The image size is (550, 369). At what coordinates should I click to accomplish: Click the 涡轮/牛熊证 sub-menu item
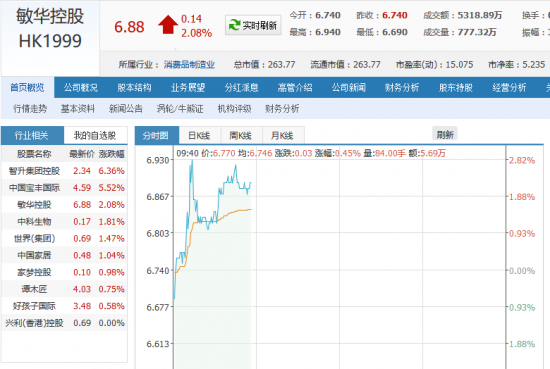[x=180, y=109]
